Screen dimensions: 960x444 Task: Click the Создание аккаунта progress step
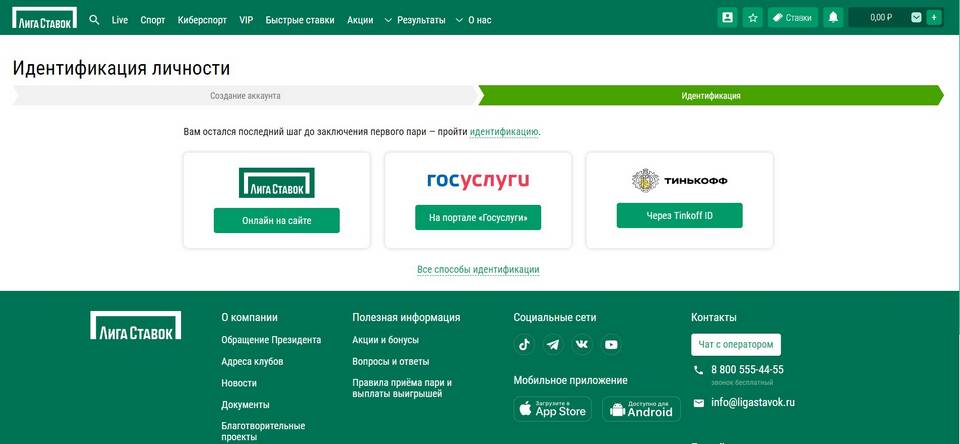pyautogui.click(x=245, y=96)
